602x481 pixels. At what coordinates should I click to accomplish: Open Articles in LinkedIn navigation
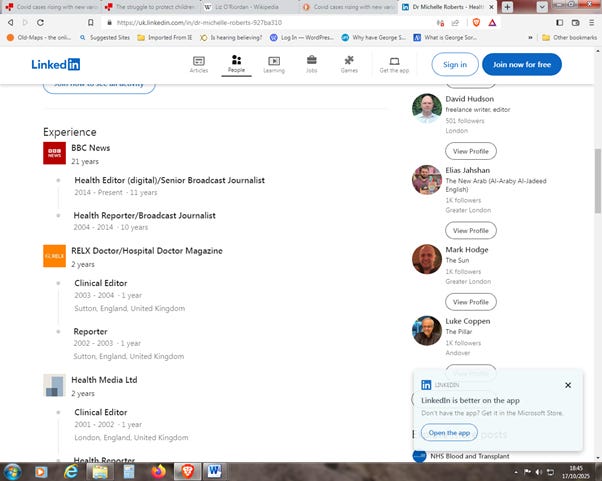click(199, 64)
